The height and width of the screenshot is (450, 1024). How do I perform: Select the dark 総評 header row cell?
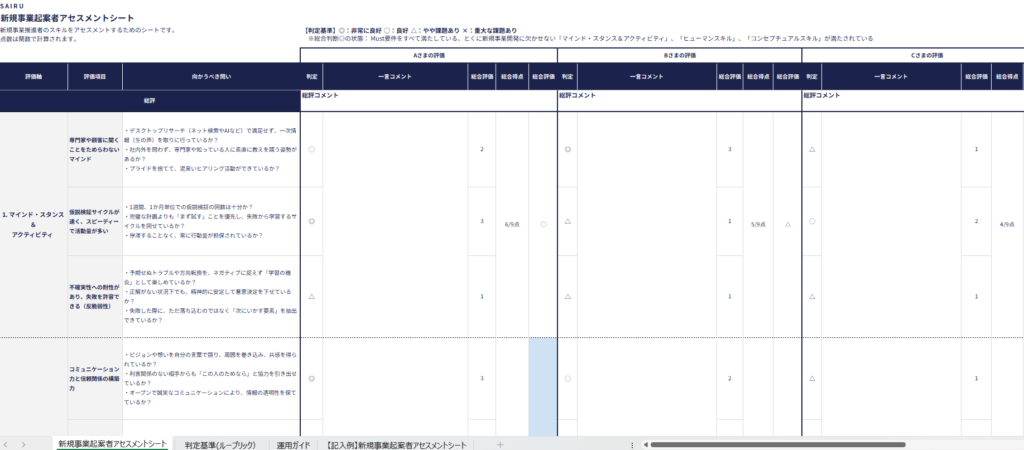coord(150,101)
